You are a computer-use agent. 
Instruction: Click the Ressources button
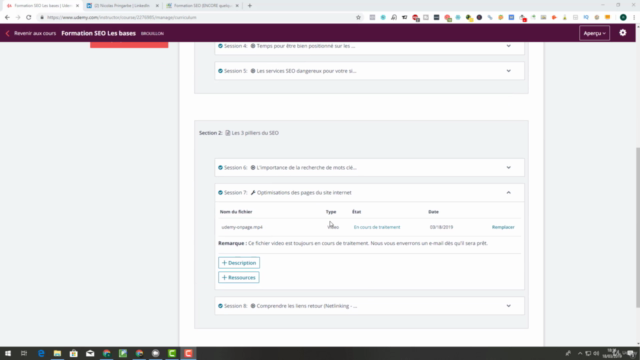pyautogui.click(x=239, y=278)
